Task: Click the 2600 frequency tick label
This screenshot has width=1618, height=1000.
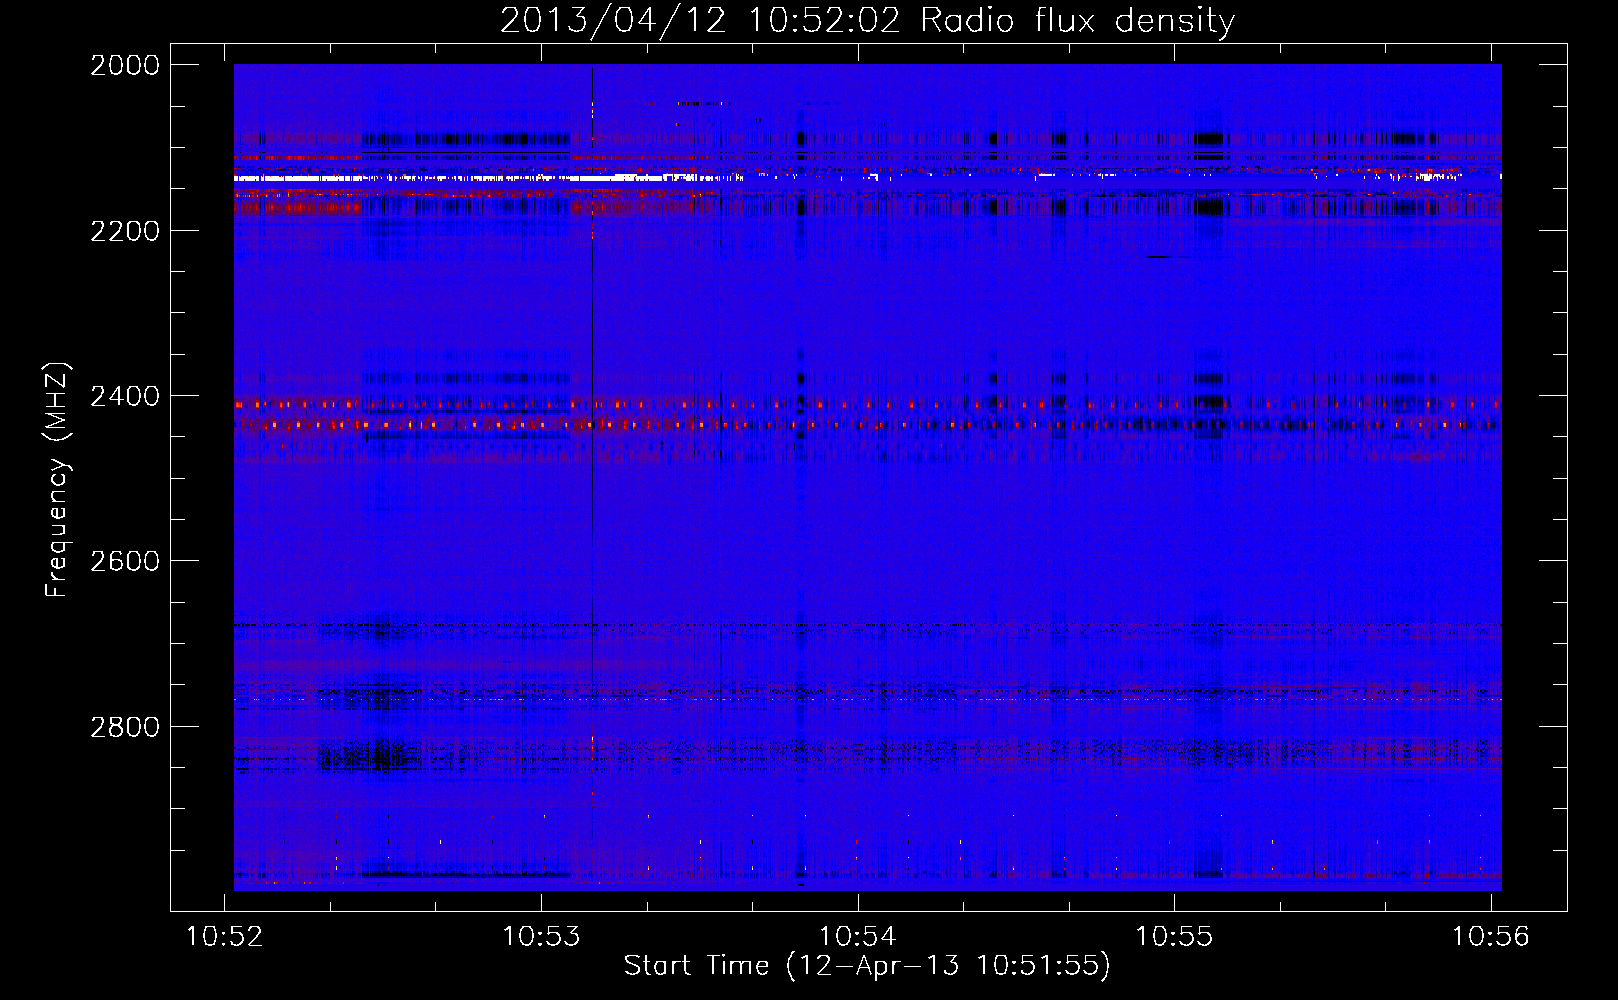Action: pos(125,561)
